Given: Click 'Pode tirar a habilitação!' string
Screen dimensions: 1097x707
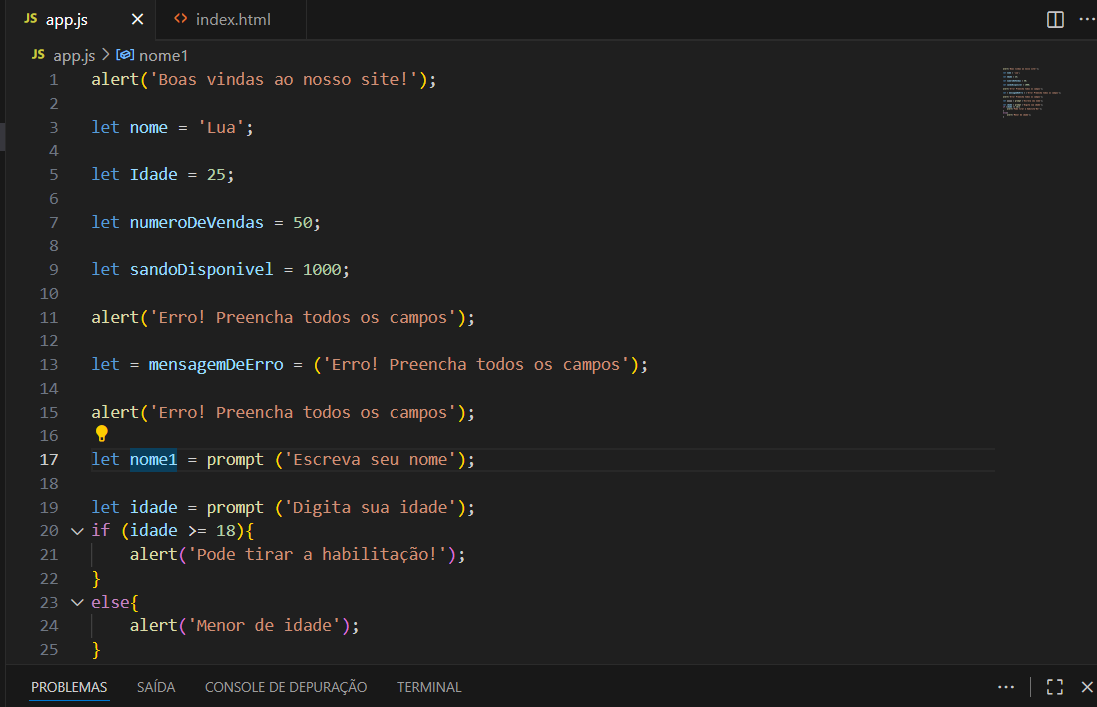Looking at the screenshot, I should pos(318,555).
